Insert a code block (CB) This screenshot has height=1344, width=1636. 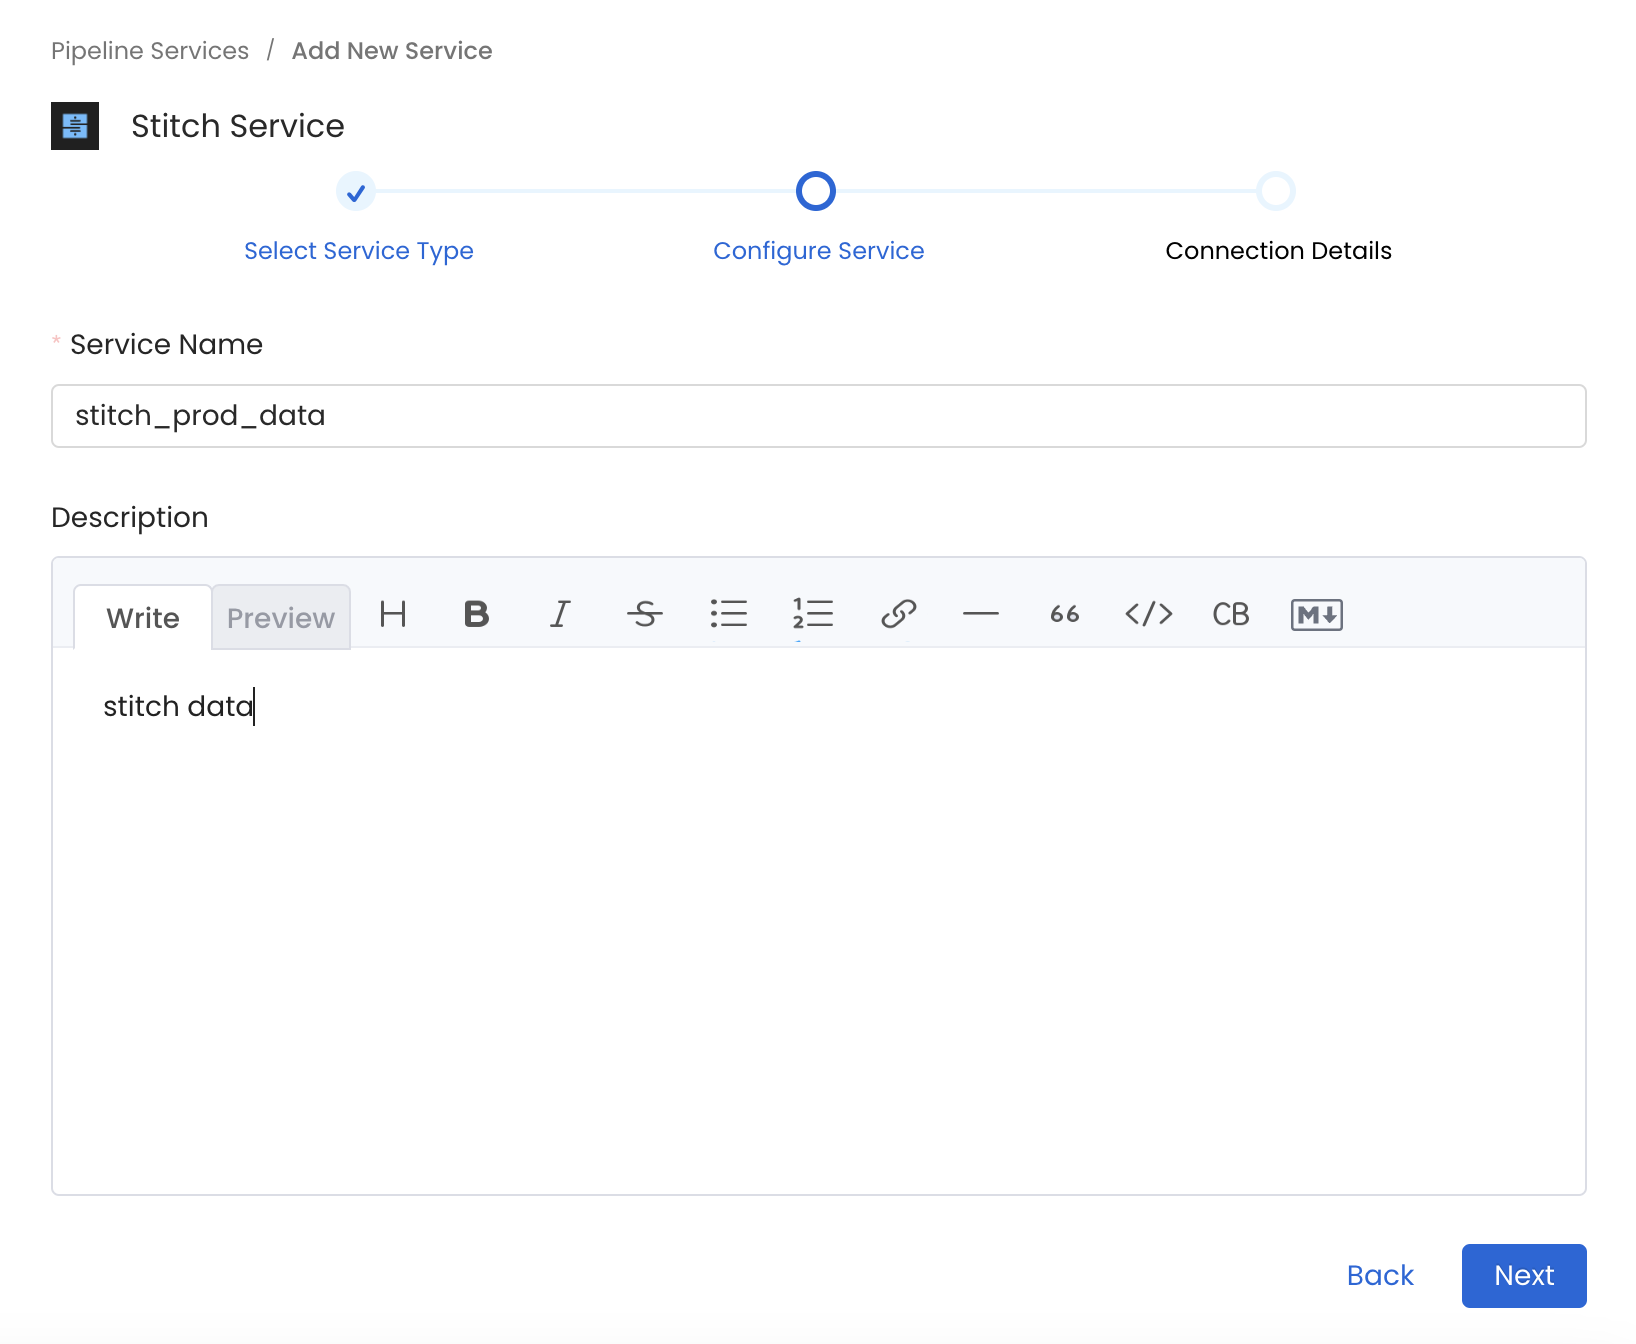pos(1231,614)
